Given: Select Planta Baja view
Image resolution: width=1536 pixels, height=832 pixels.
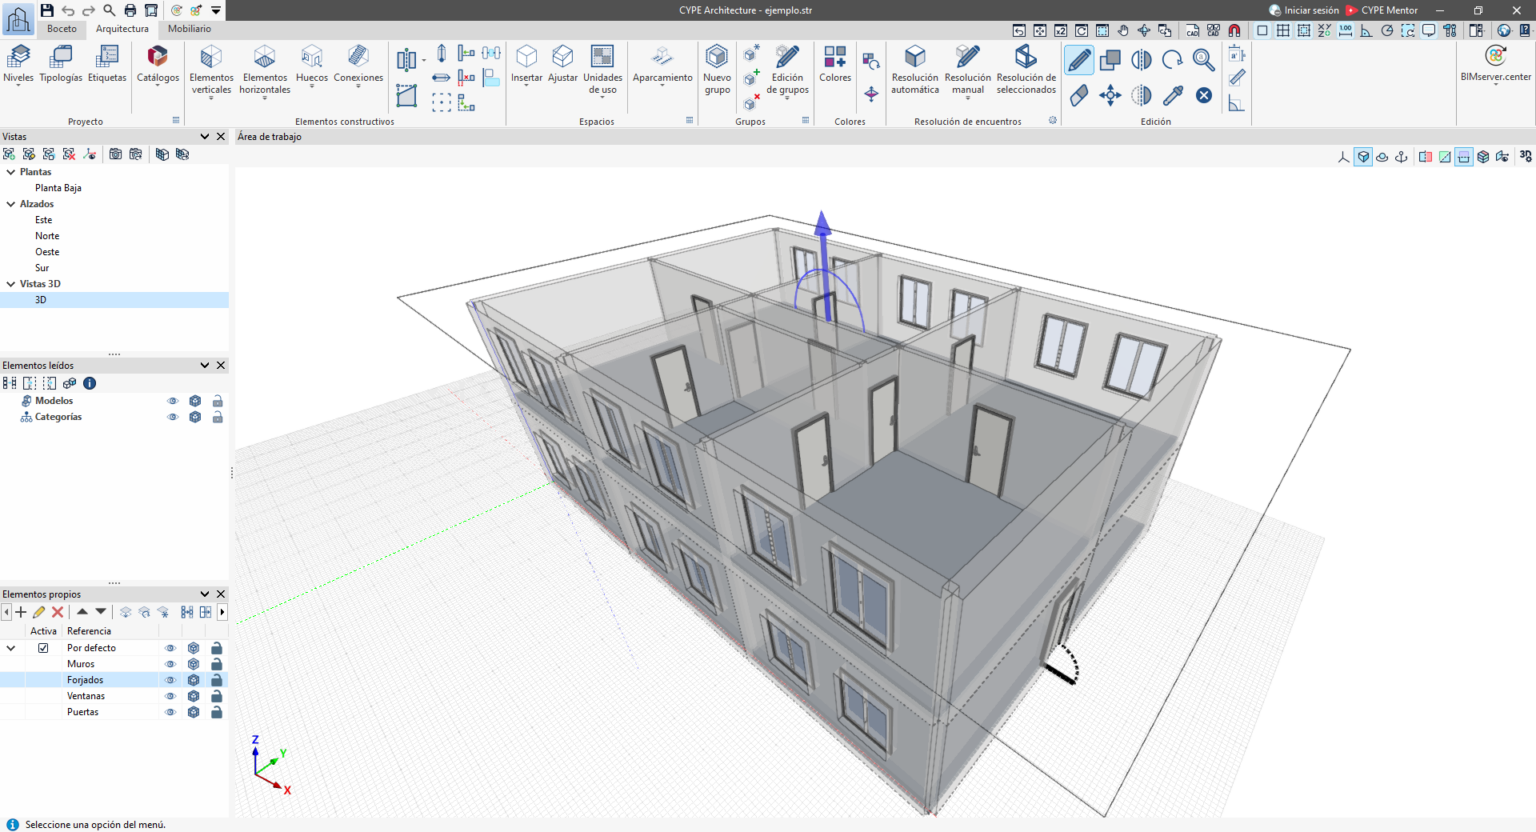Looking at the screenshot, I should [x=58, y=188].
